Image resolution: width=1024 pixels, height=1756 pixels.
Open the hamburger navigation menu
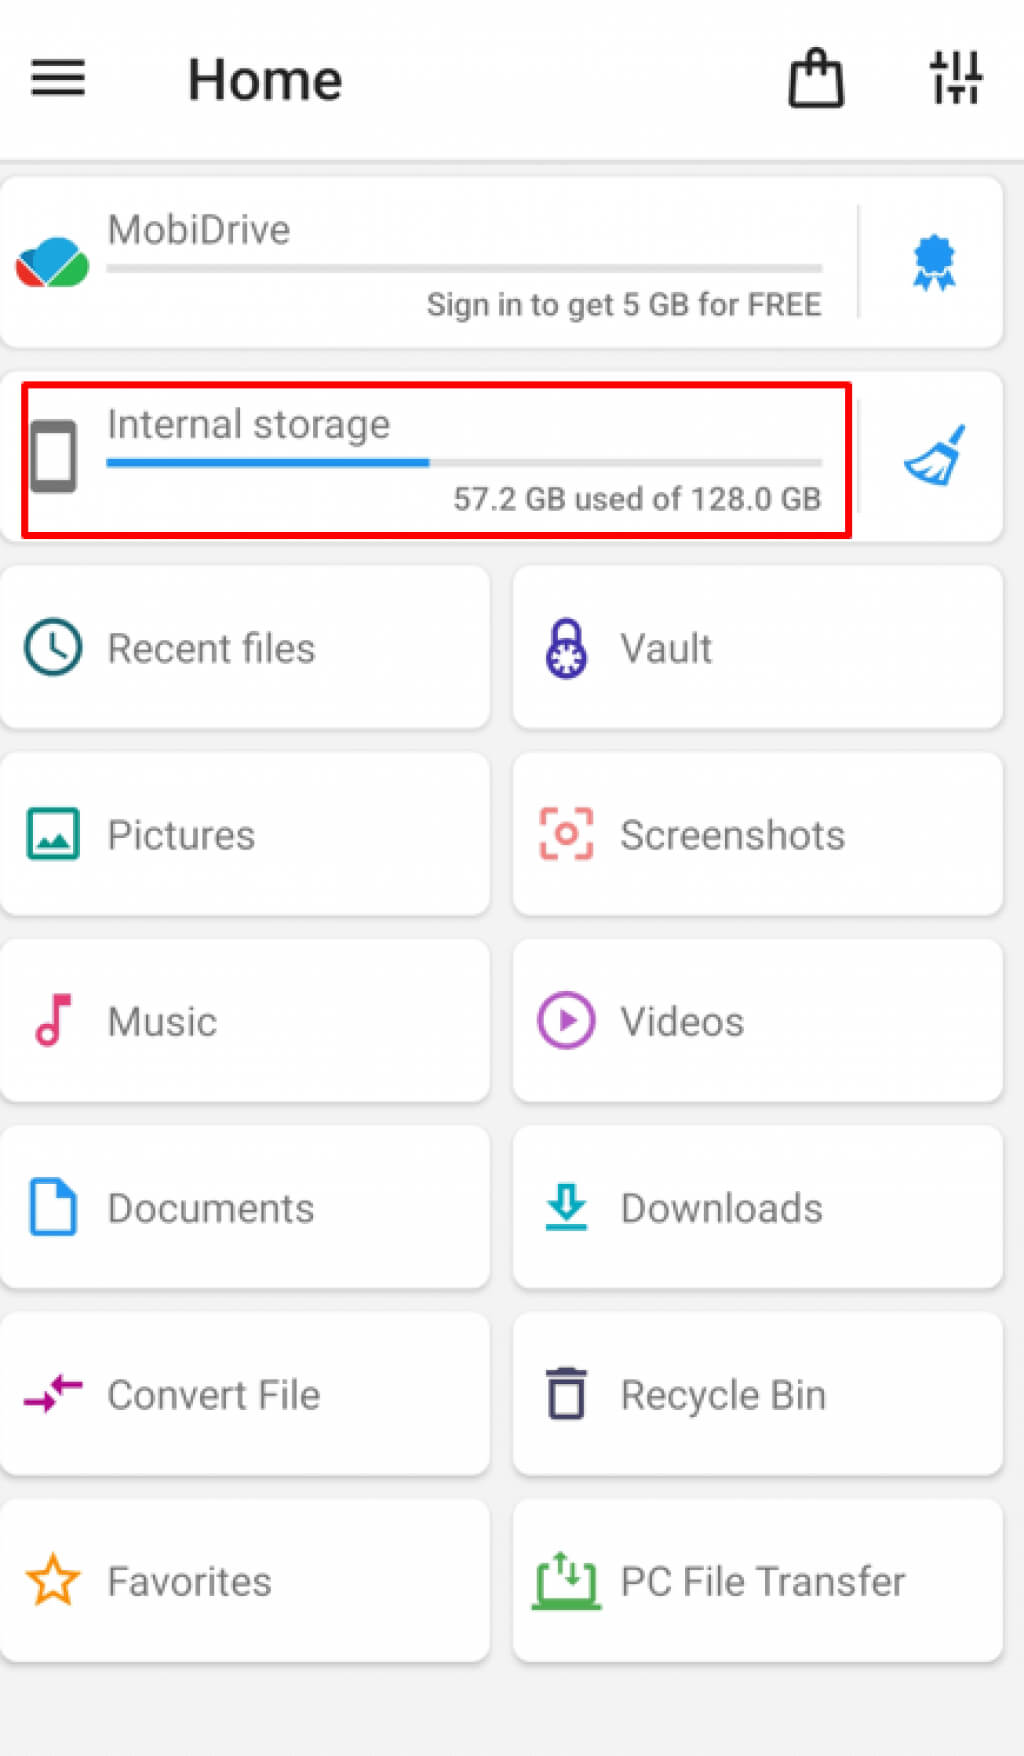click(58, 78)
